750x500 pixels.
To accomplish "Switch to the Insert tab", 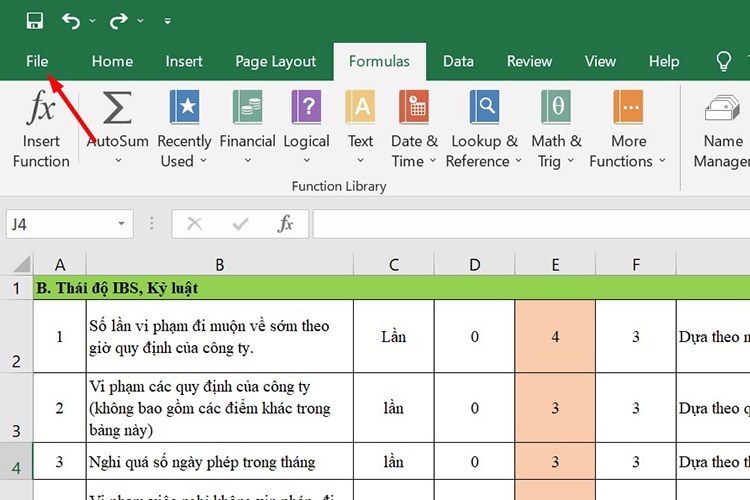I will click(184, 61).
